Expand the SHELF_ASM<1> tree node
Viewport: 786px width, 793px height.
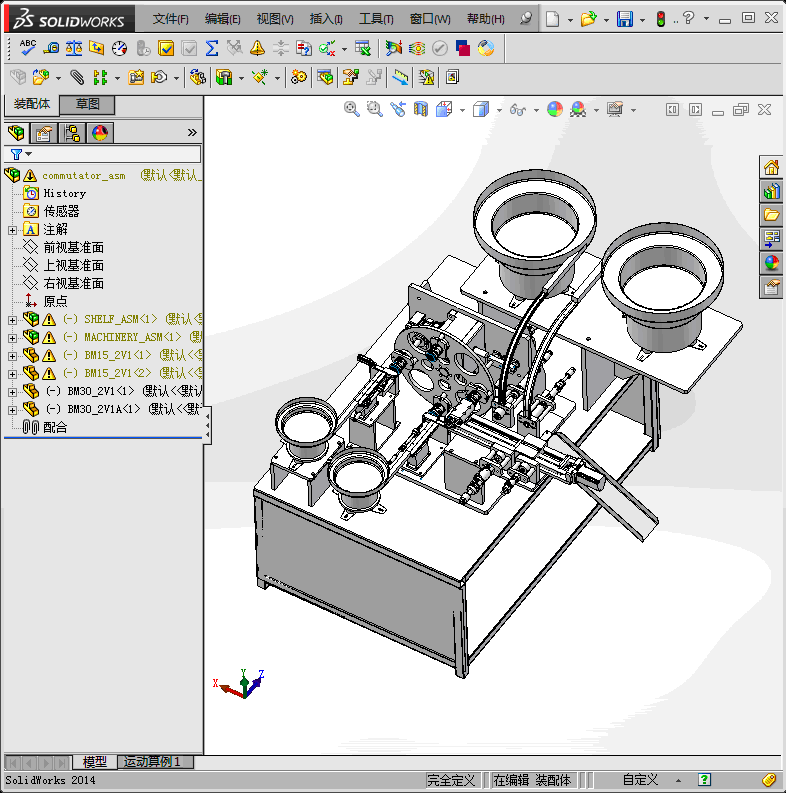point(12,320)
